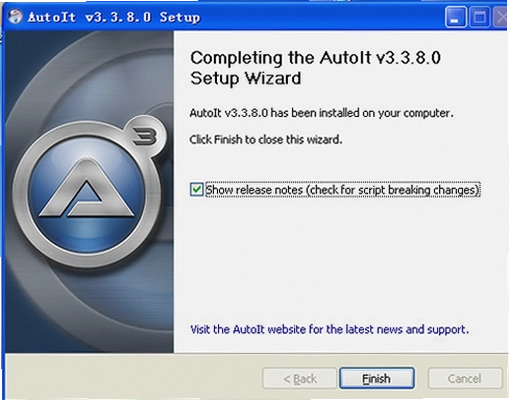Minimize the AutoIt Setup window
The width and height of the screenshot is (509, 400).
click(x=455, y=17)
